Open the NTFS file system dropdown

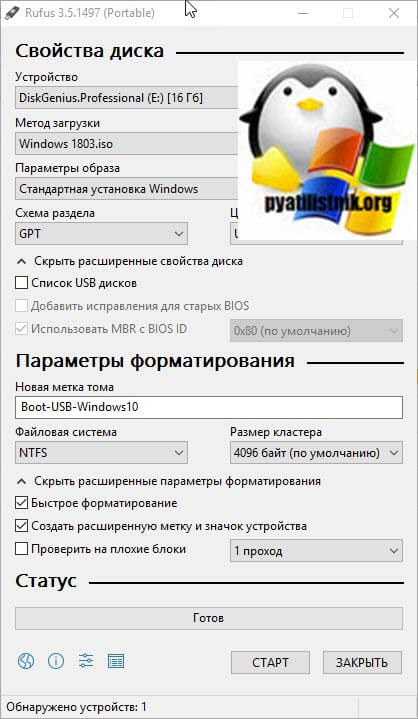[101, 453]
